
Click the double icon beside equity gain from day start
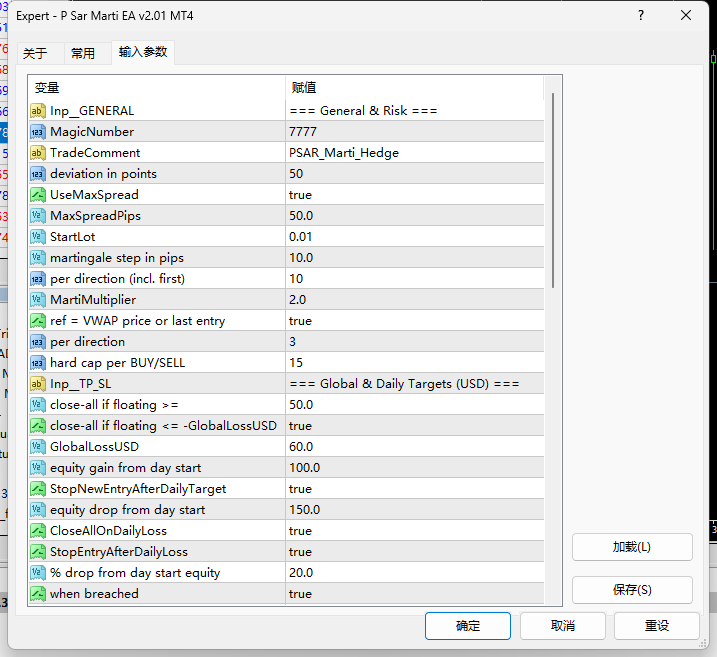pyautogui.click(x=38, y=468)
